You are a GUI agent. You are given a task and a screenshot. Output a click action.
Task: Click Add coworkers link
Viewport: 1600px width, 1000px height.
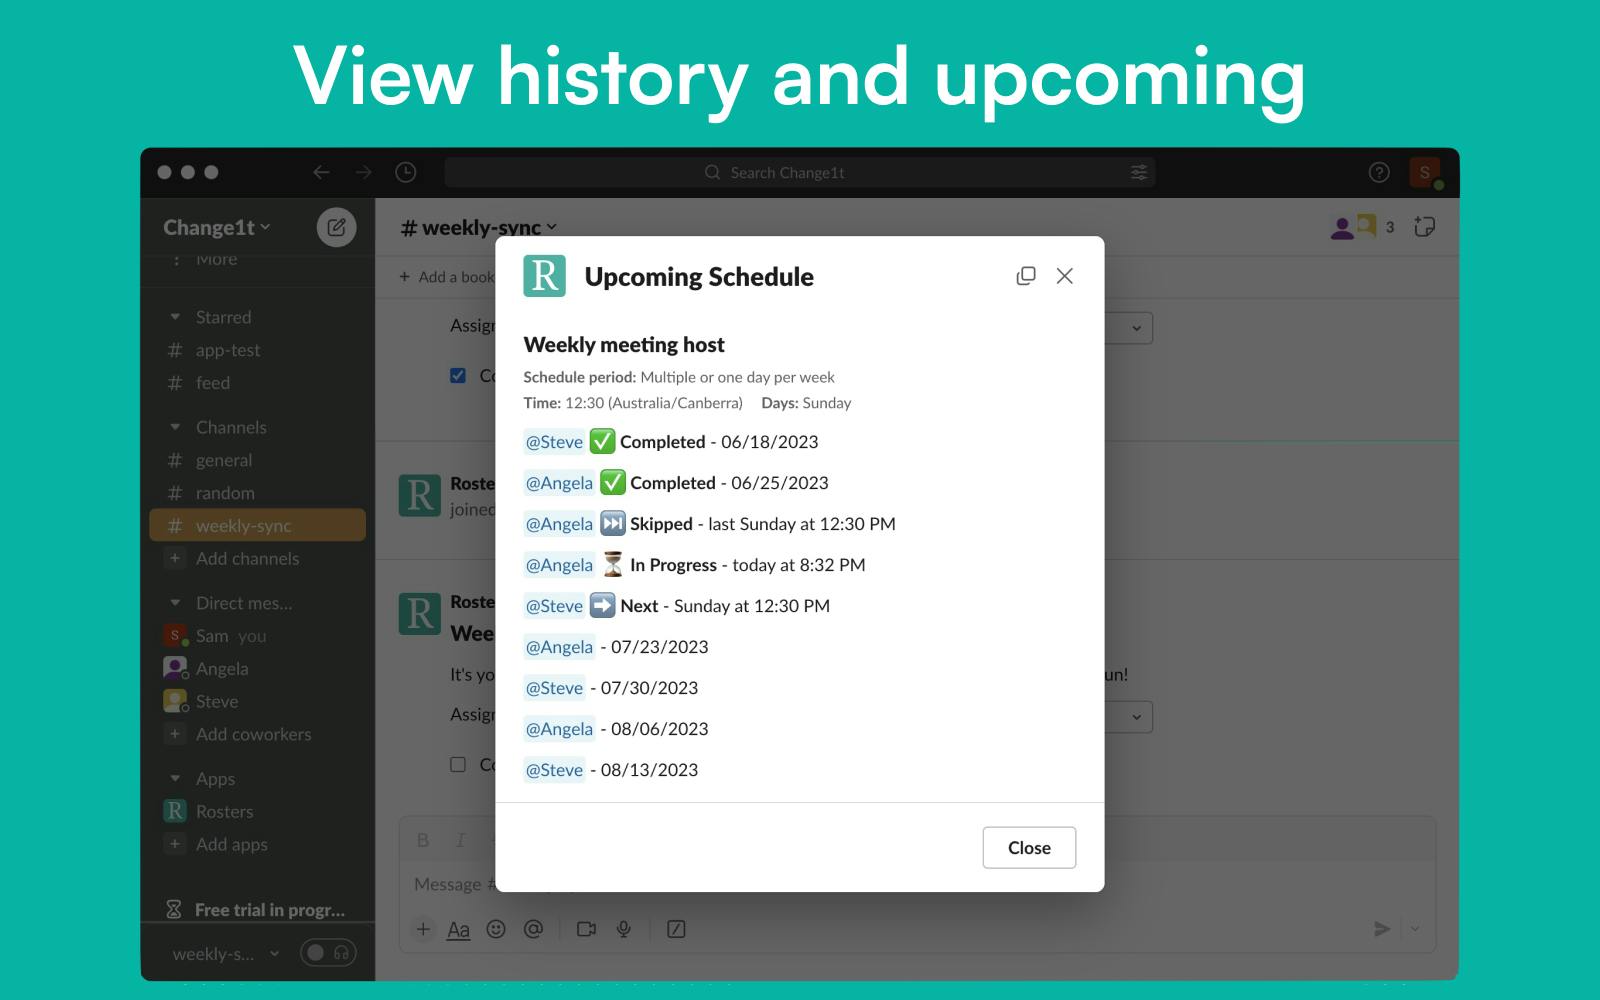(x=253, y=734)
